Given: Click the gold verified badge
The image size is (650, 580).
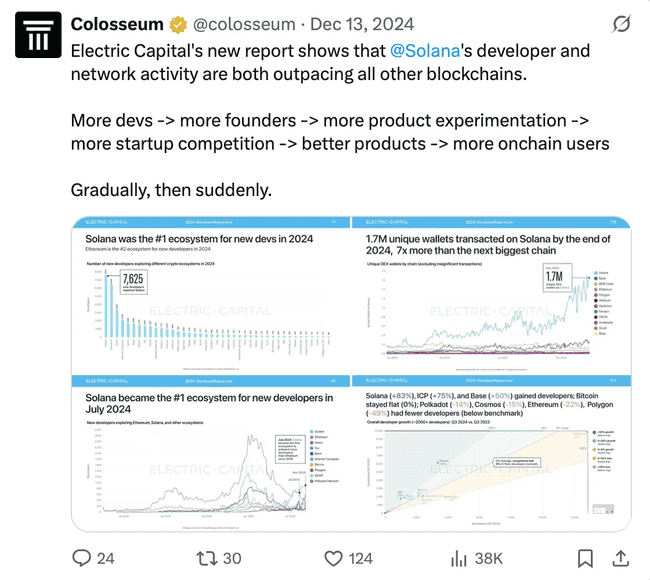Looking at the screenshot, I should tap(178, 23).
